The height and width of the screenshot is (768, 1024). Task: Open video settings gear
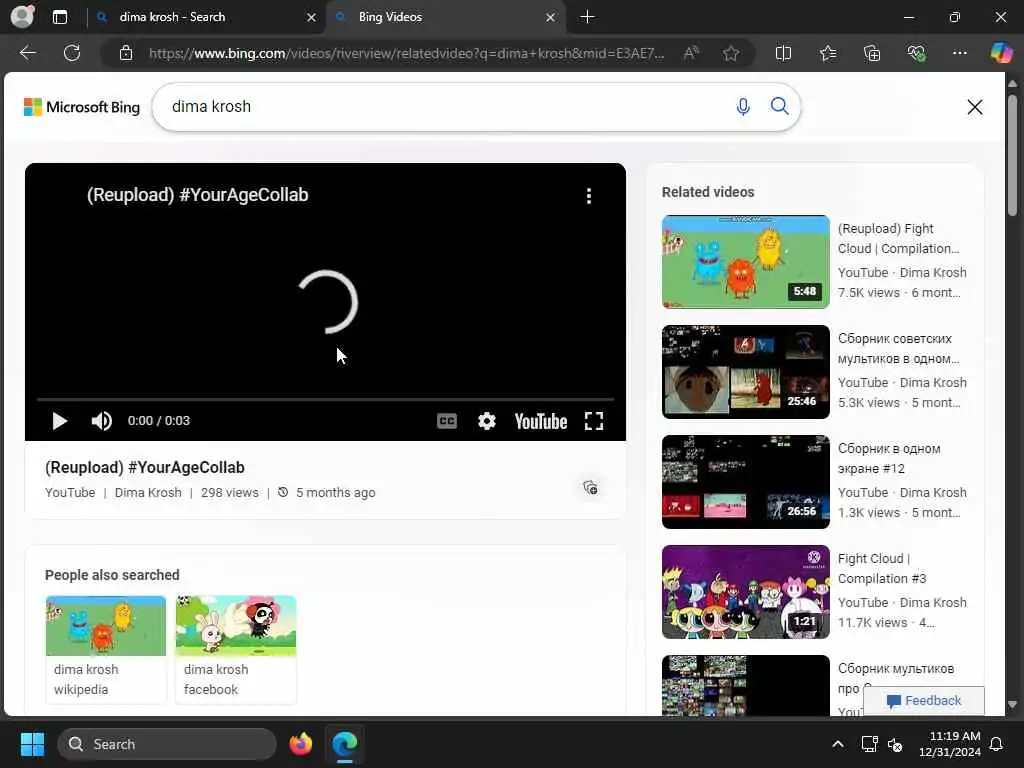coord(487,421)
